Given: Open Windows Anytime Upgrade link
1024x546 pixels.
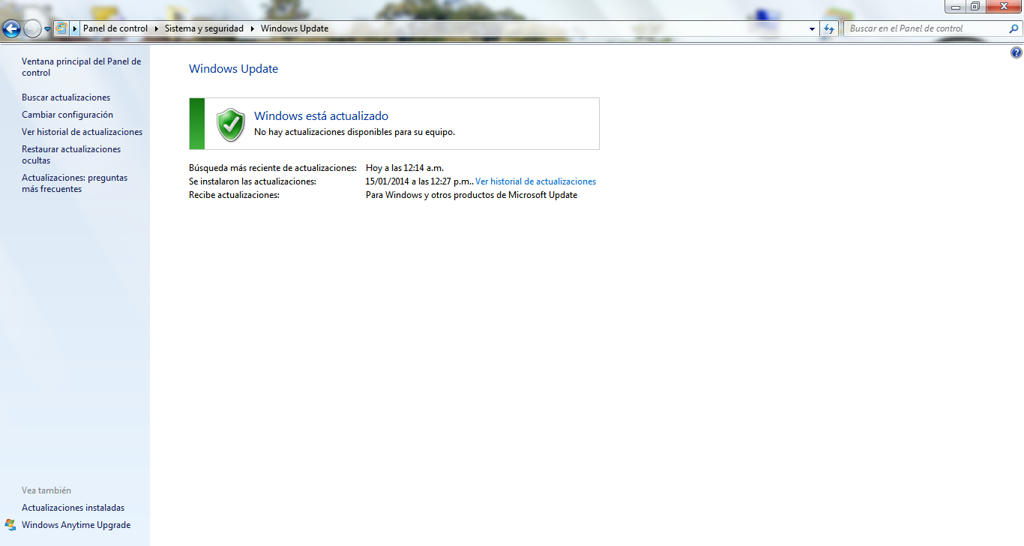Looking at the screenshot, I should coord(76,524).
